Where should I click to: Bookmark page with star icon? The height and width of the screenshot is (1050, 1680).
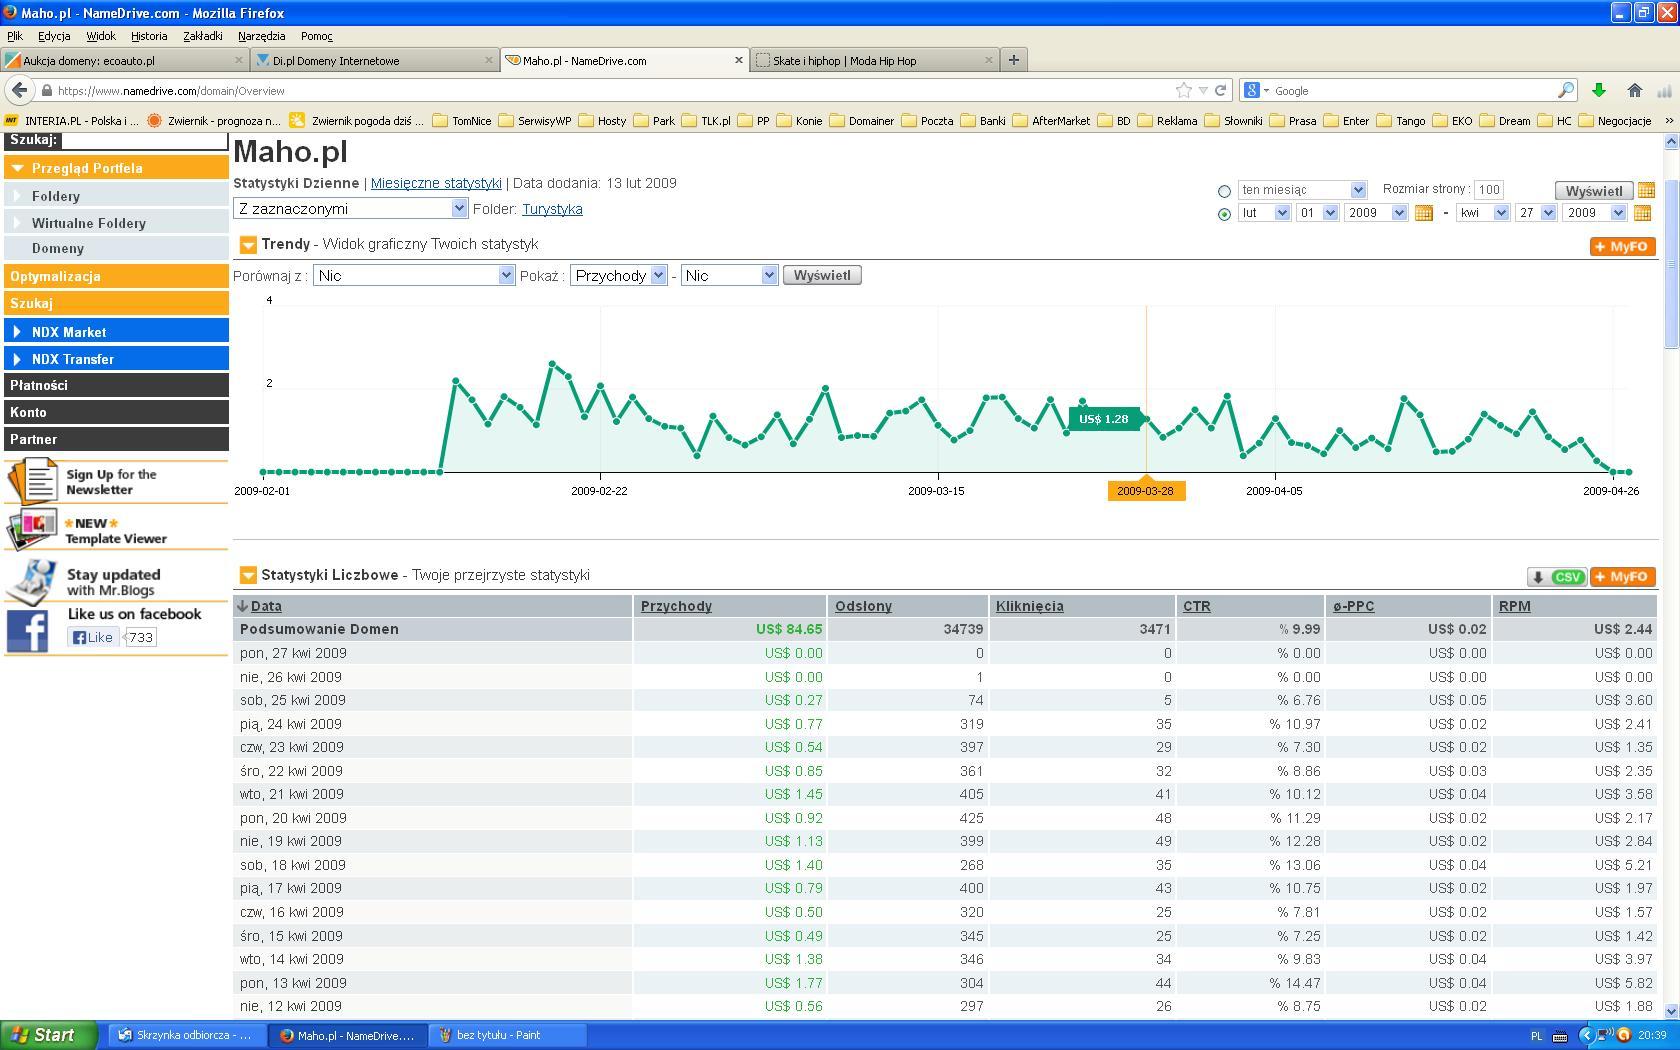coord(1184,90)
